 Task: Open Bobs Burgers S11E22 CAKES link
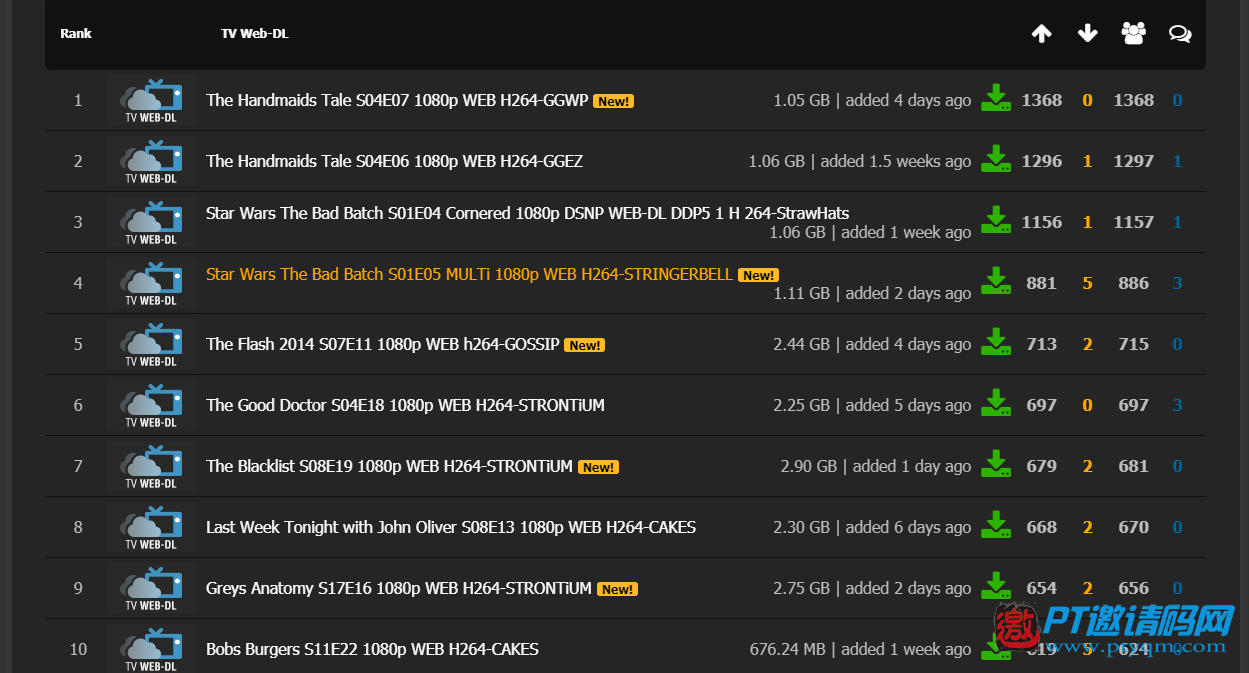tap(372, 649)
